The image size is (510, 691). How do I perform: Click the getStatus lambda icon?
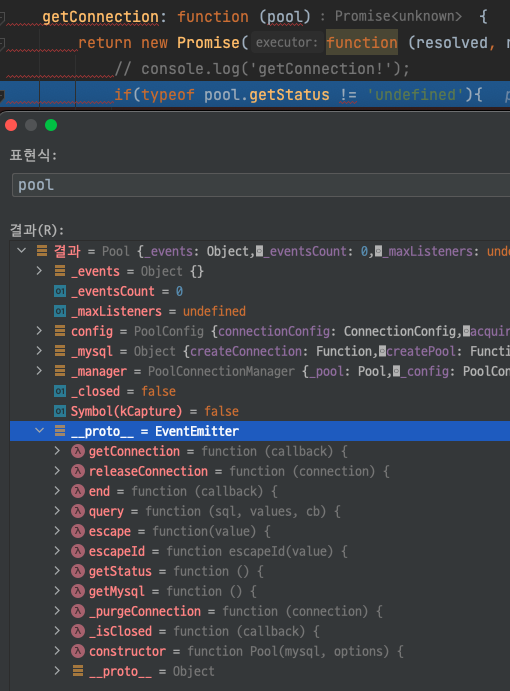[x=78, y=571]
